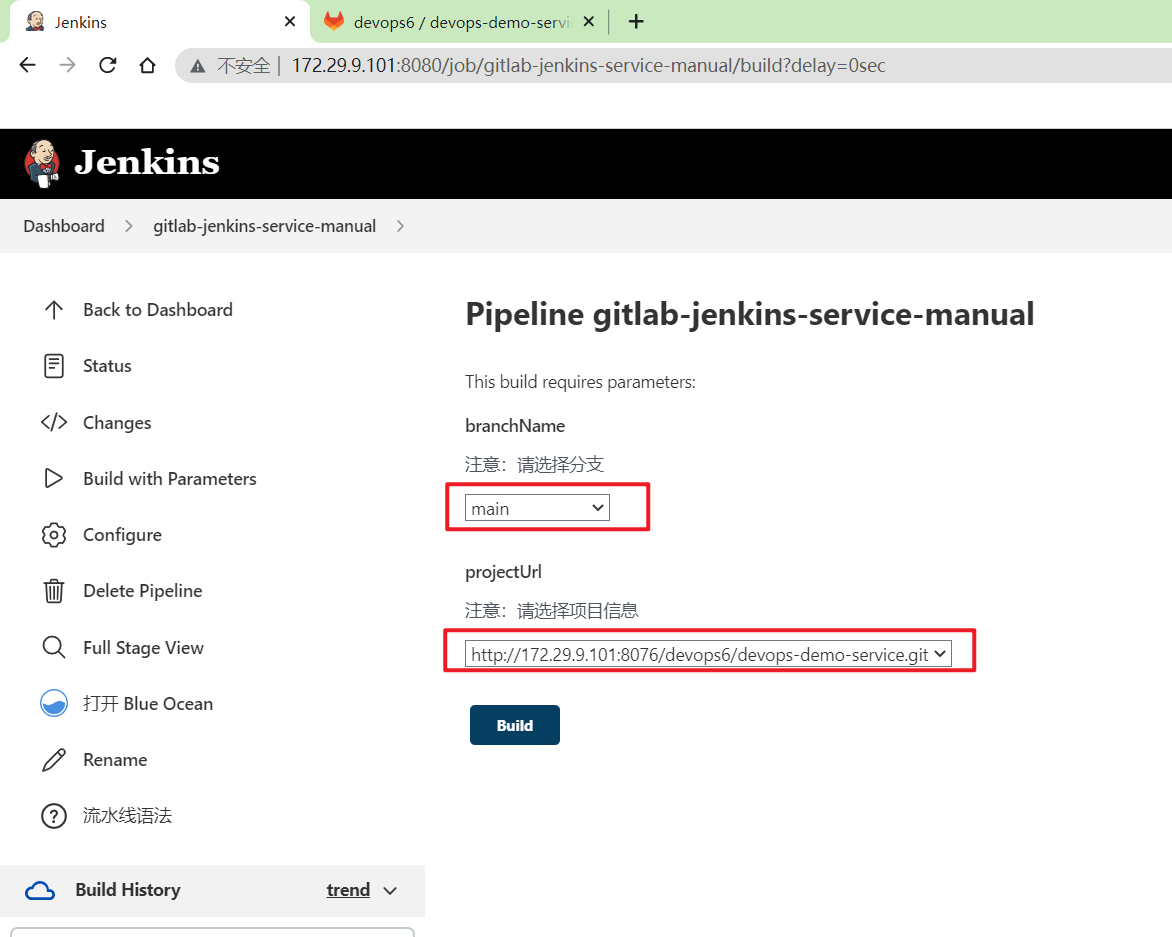1172x937 pixels.
Task: Click the Full Stage View magnifier icon
Action: coord(54,647)
